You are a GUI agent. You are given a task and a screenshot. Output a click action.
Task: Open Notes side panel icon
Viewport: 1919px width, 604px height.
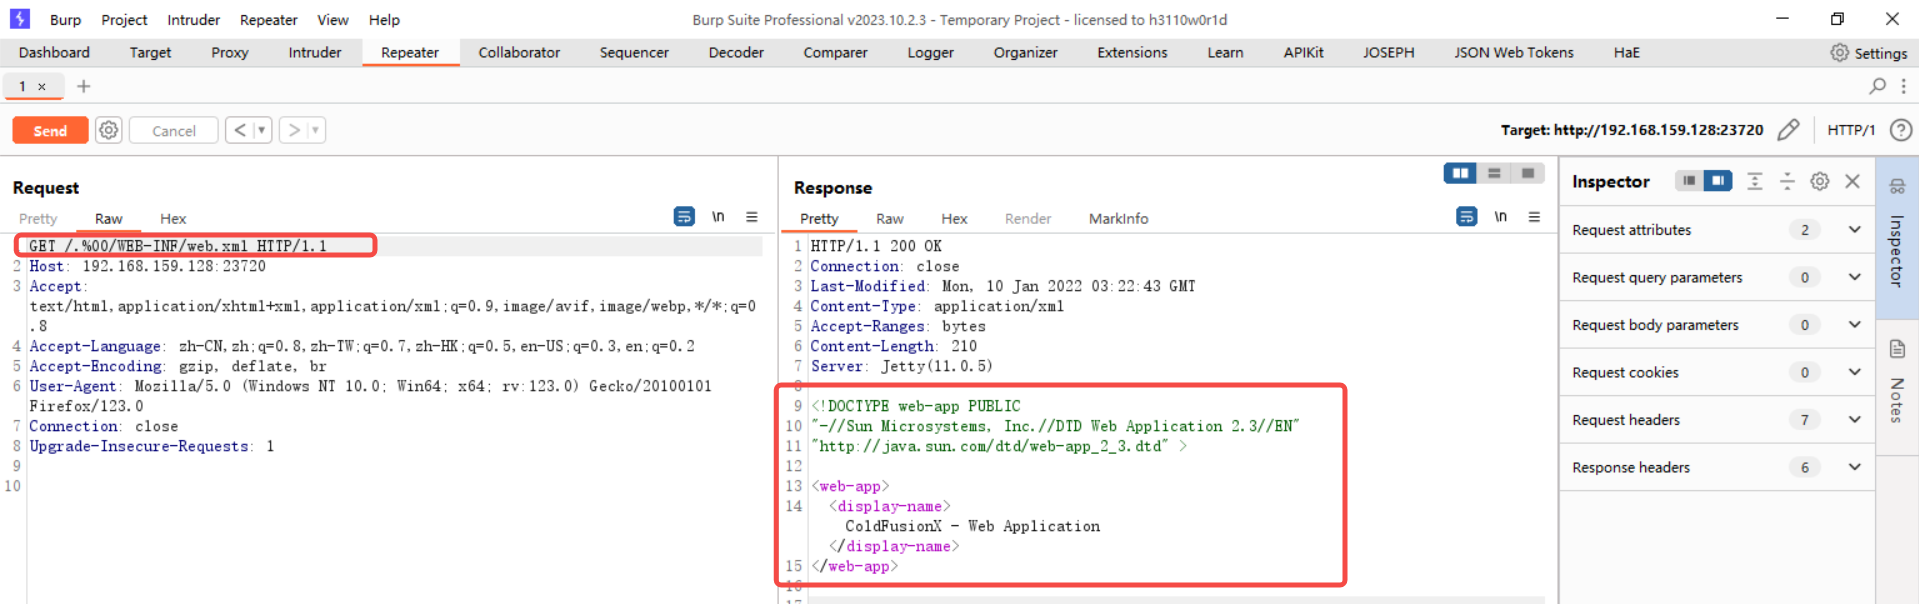click(x=1897, y=349)
